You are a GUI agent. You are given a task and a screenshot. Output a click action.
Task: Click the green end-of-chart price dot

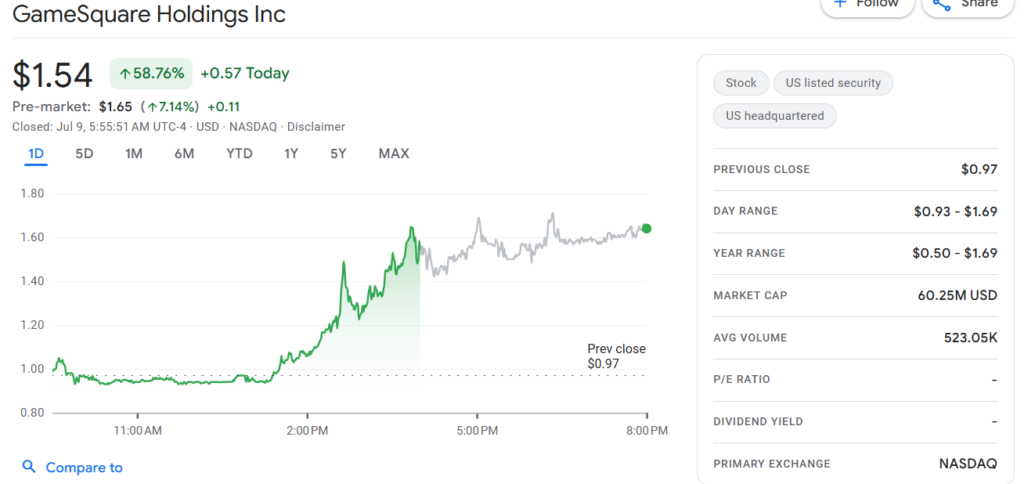[x=647, y=229]
